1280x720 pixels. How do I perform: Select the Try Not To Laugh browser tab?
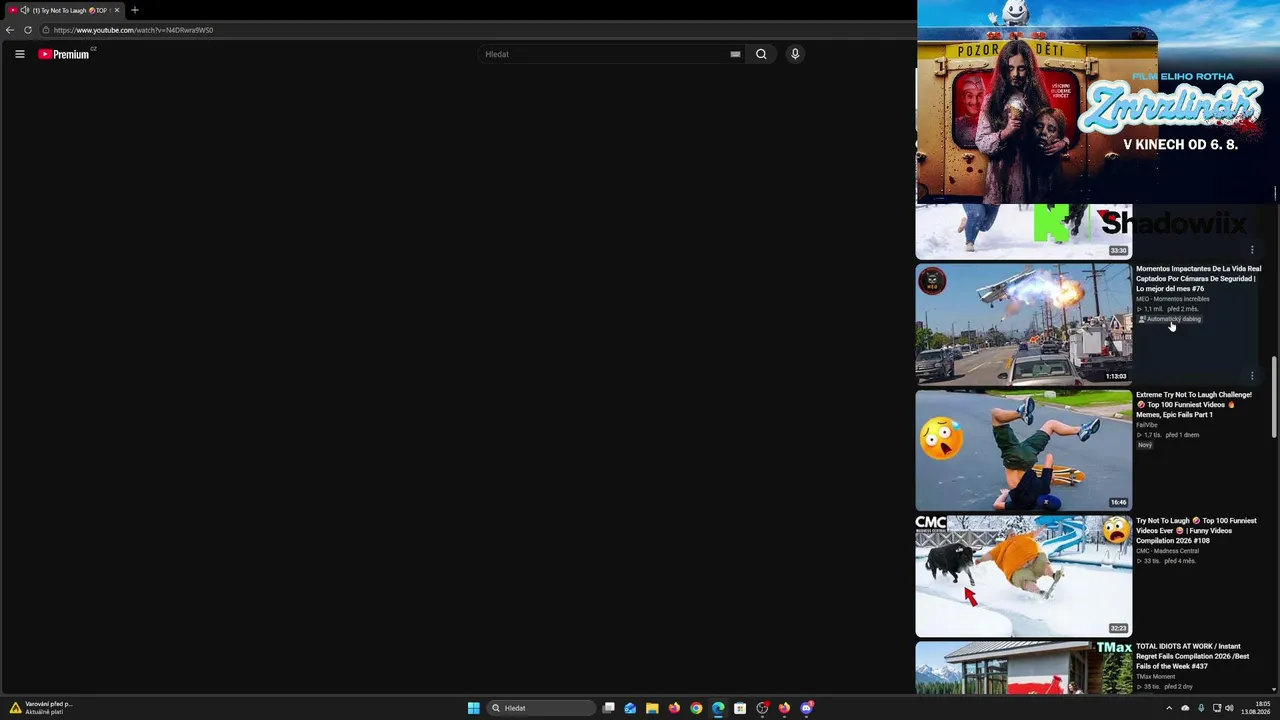click(x=65, y=10)
